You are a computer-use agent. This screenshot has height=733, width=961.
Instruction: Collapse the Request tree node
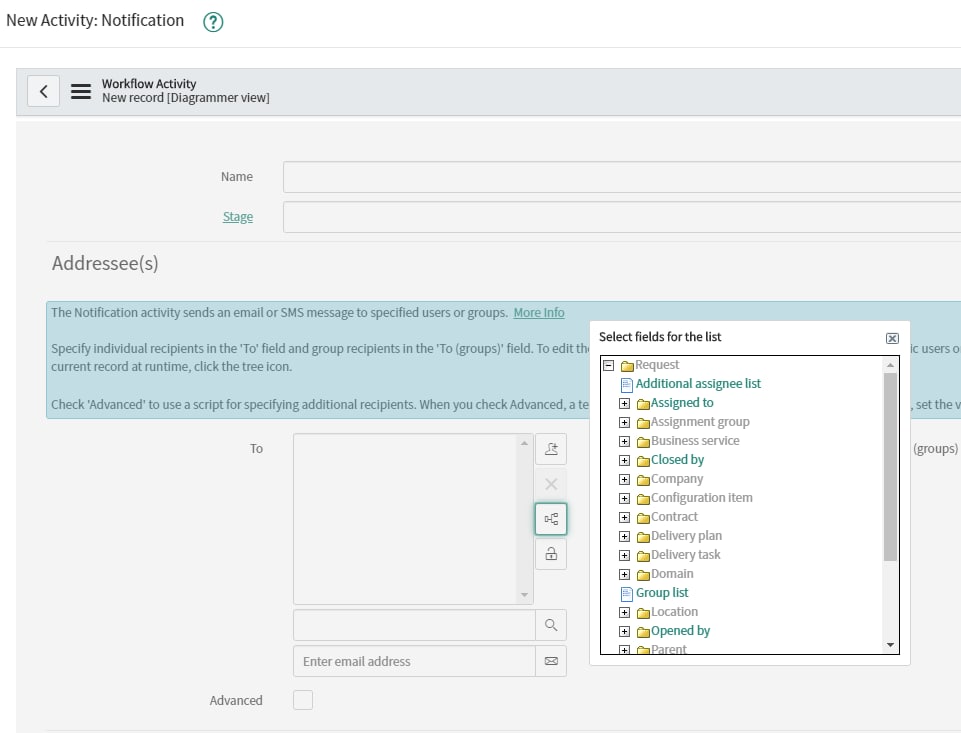click(x=609, y=365)
